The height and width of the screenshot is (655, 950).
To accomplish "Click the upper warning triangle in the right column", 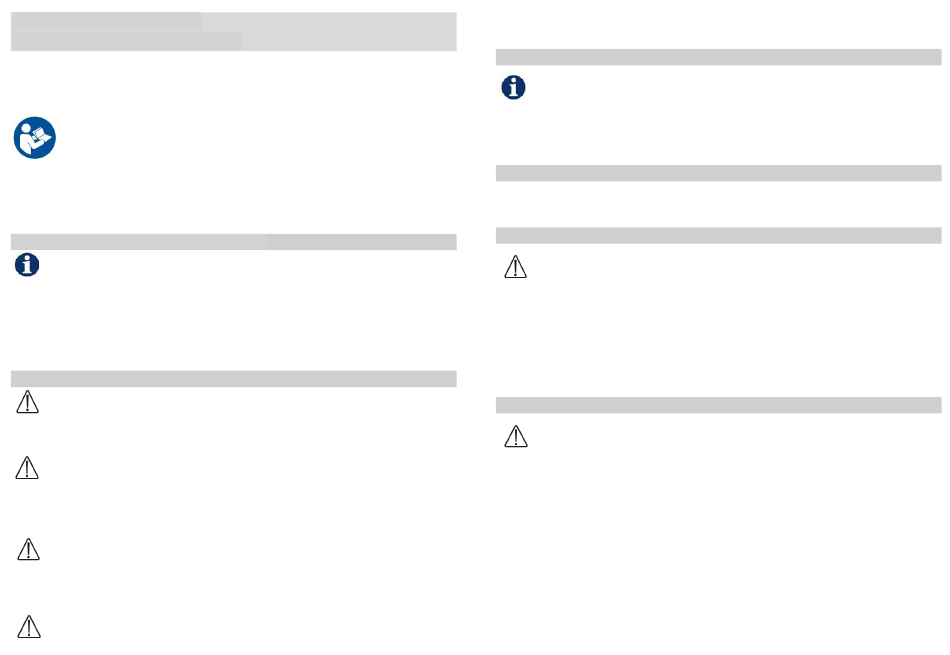I will point(516,267).
